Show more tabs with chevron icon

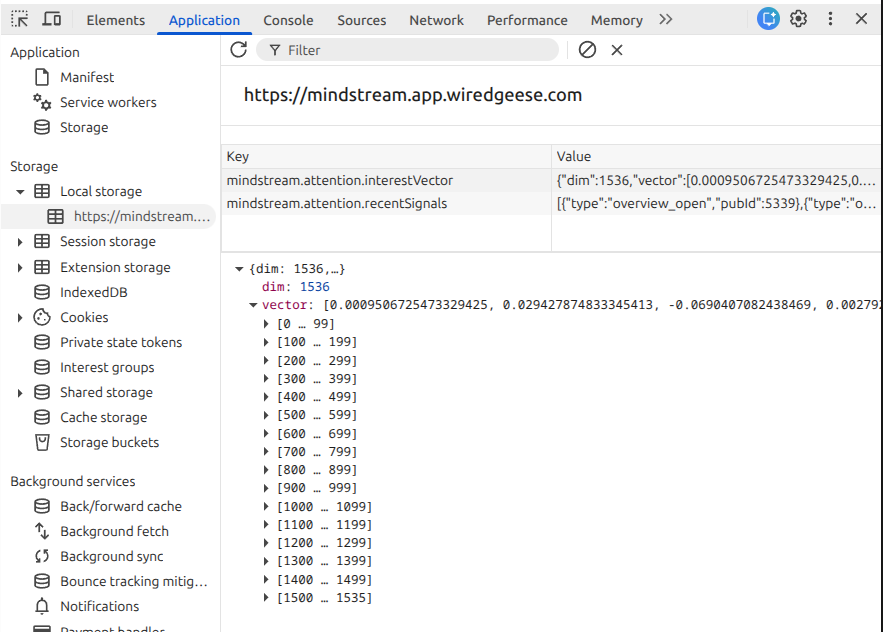coord(666,19)
